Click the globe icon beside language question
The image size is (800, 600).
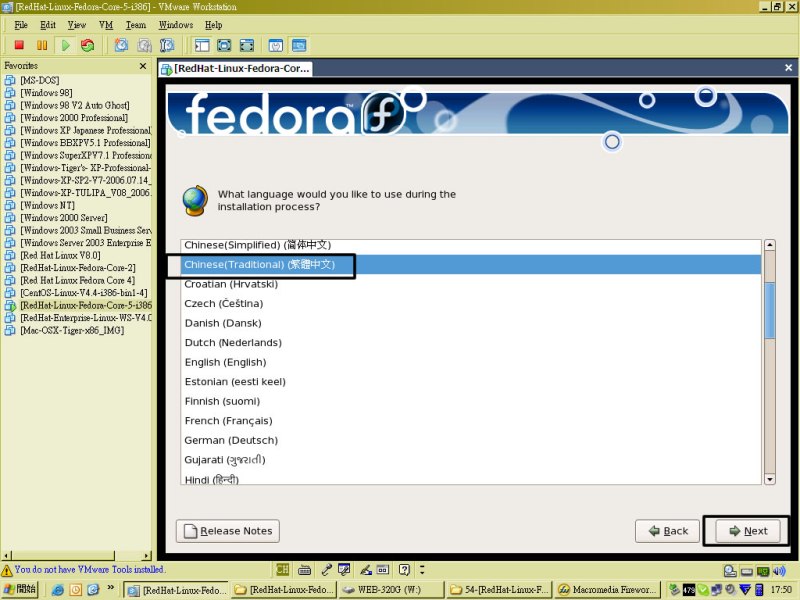click(195, 201)
